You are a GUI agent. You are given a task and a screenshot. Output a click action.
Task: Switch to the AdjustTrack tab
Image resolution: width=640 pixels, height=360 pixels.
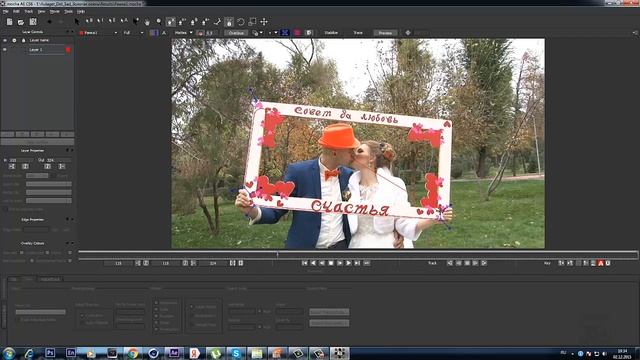pos(50,279)
